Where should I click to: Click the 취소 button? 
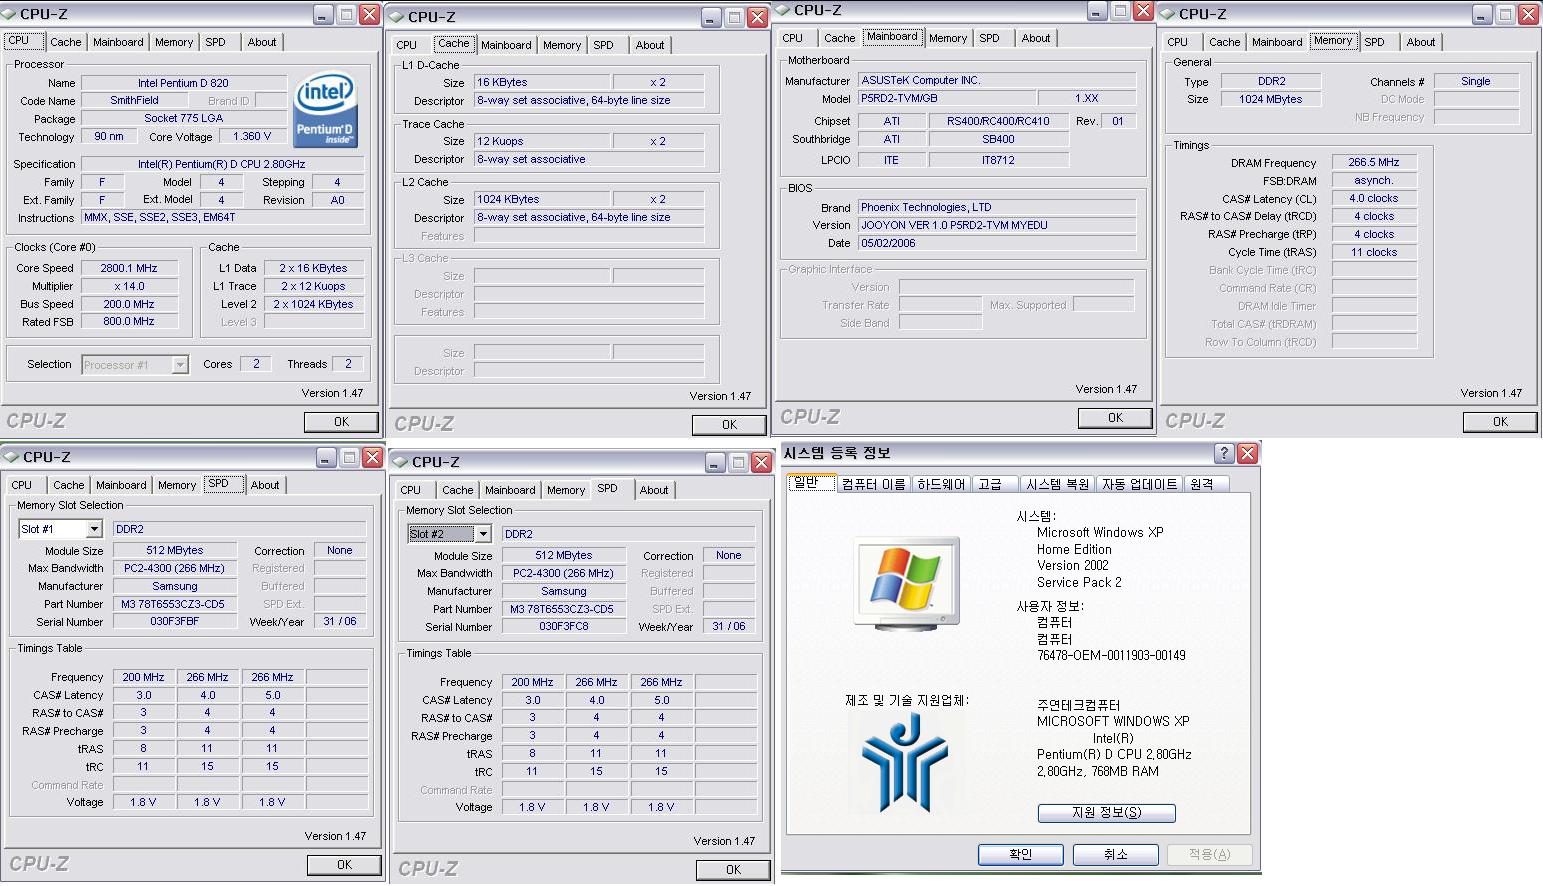point(1116,855)
